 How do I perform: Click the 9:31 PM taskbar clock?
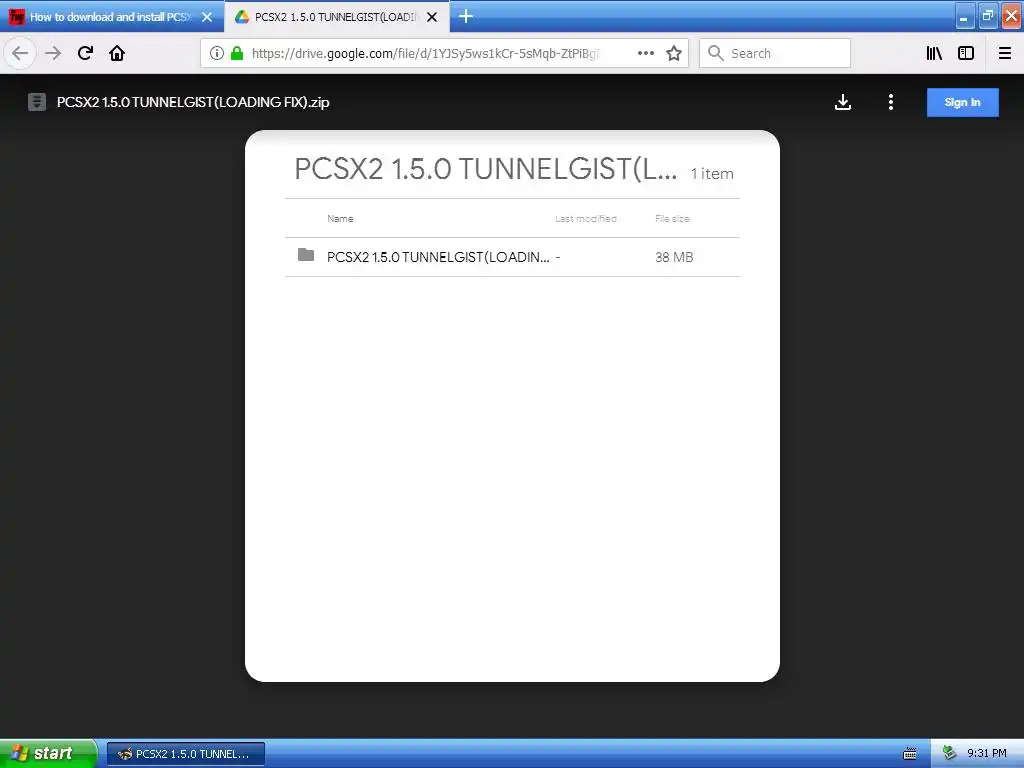(987, 754)
